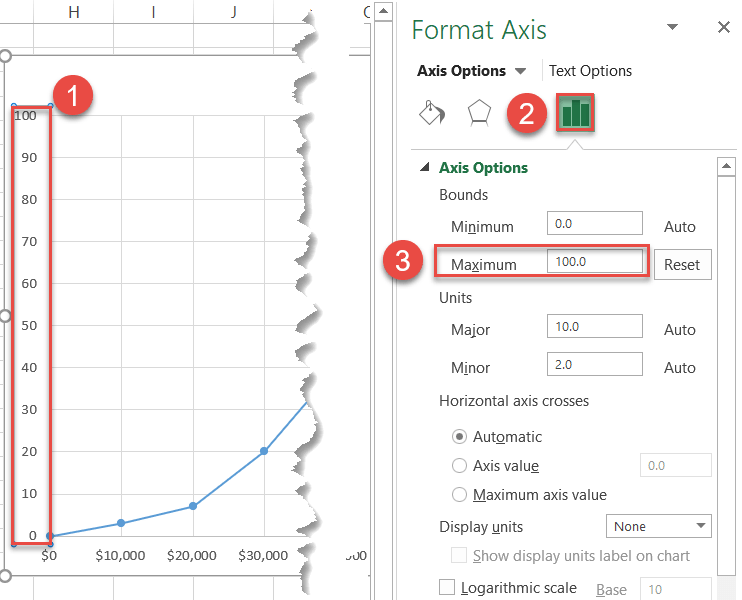
Task: Select column J header
Action: point(233,12)
